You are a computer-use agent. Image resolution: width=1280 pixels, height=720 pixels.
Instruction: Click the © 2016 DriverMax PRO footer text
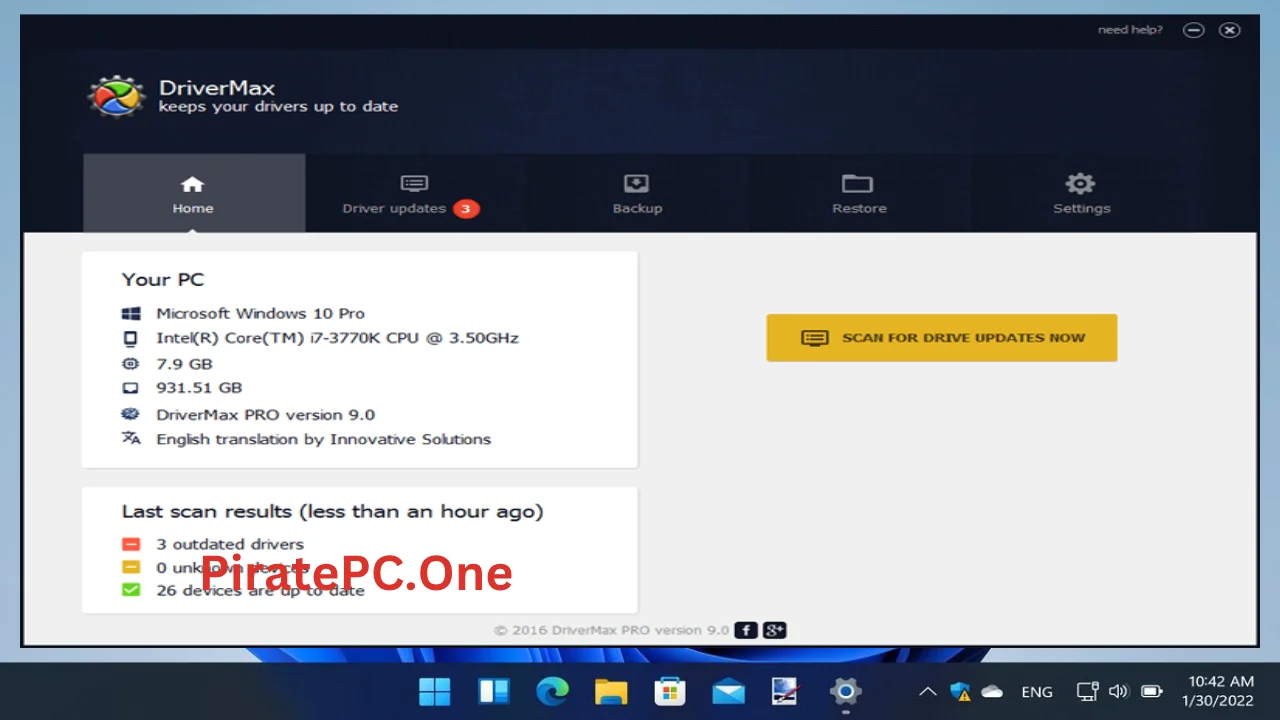click(611, 630)
